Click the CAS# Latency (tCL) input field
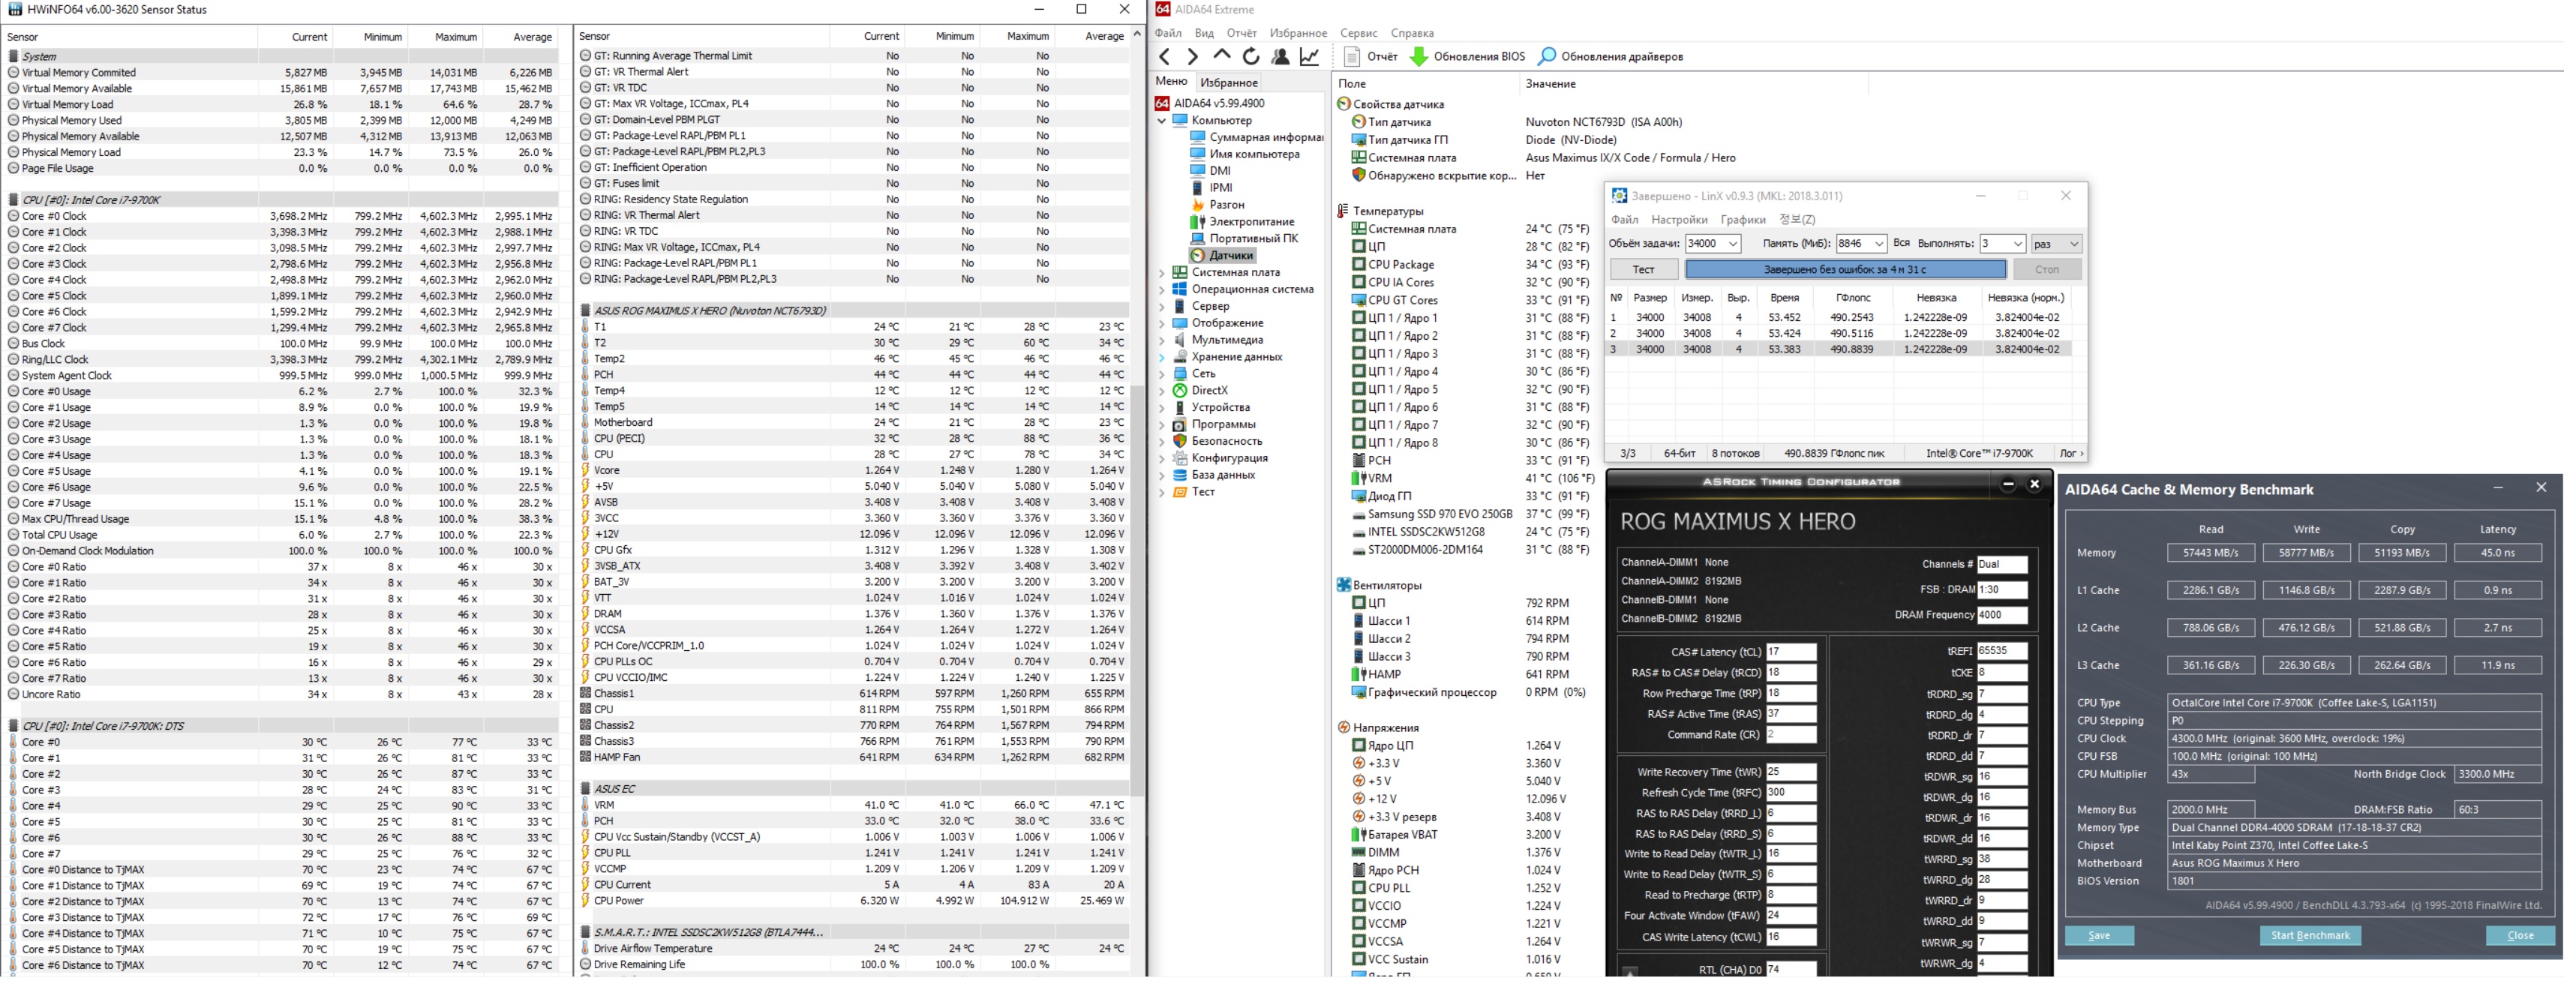This screenshot has height=990, width=2576. click(x=1790, y=652)
